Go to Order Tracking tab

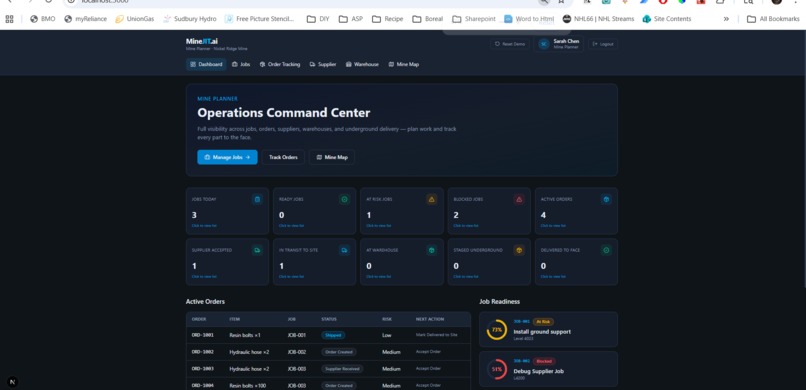pos(280,64)
